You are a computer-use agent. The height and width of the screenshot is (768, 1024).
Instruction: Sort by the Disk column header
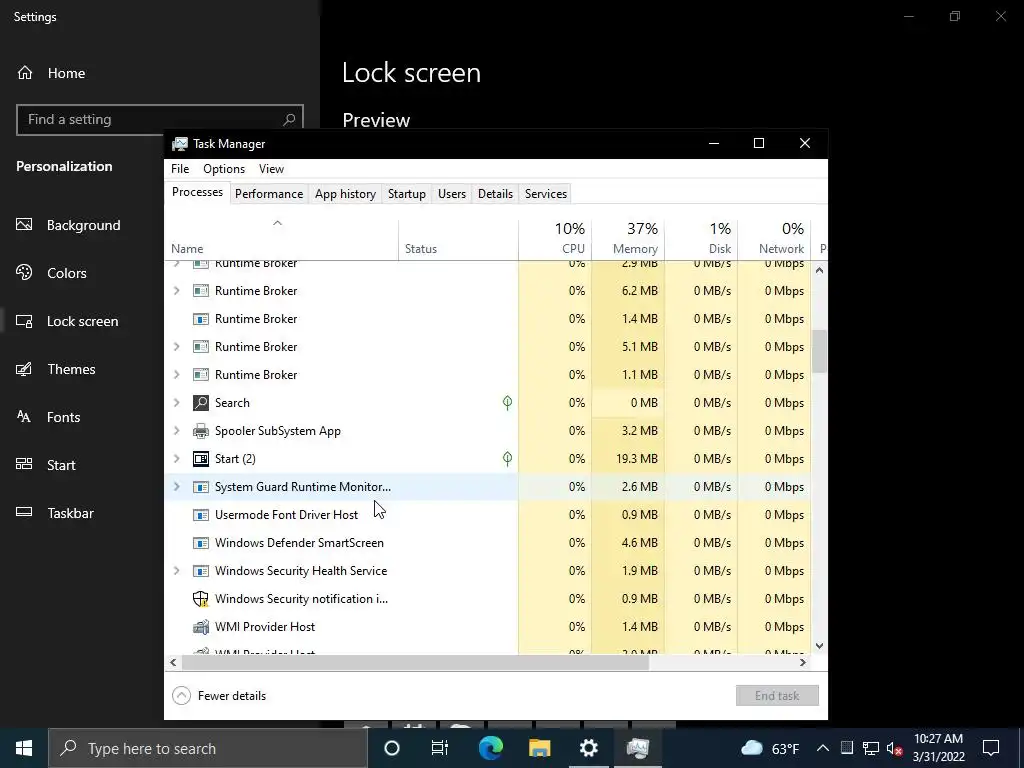(x=701, y=239)
